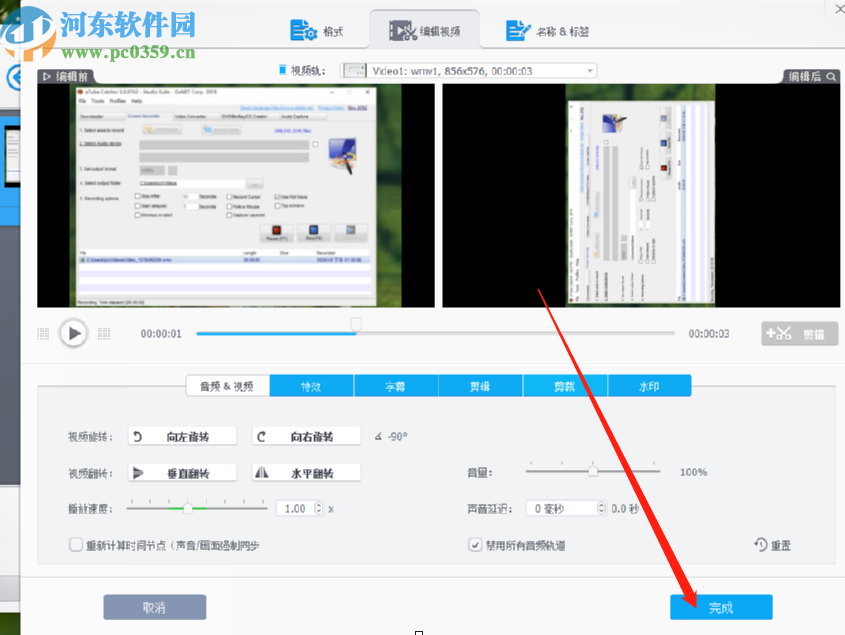The image size is (845, 635).
Task: Click the volume slider handle
Action: pos(593,471)
